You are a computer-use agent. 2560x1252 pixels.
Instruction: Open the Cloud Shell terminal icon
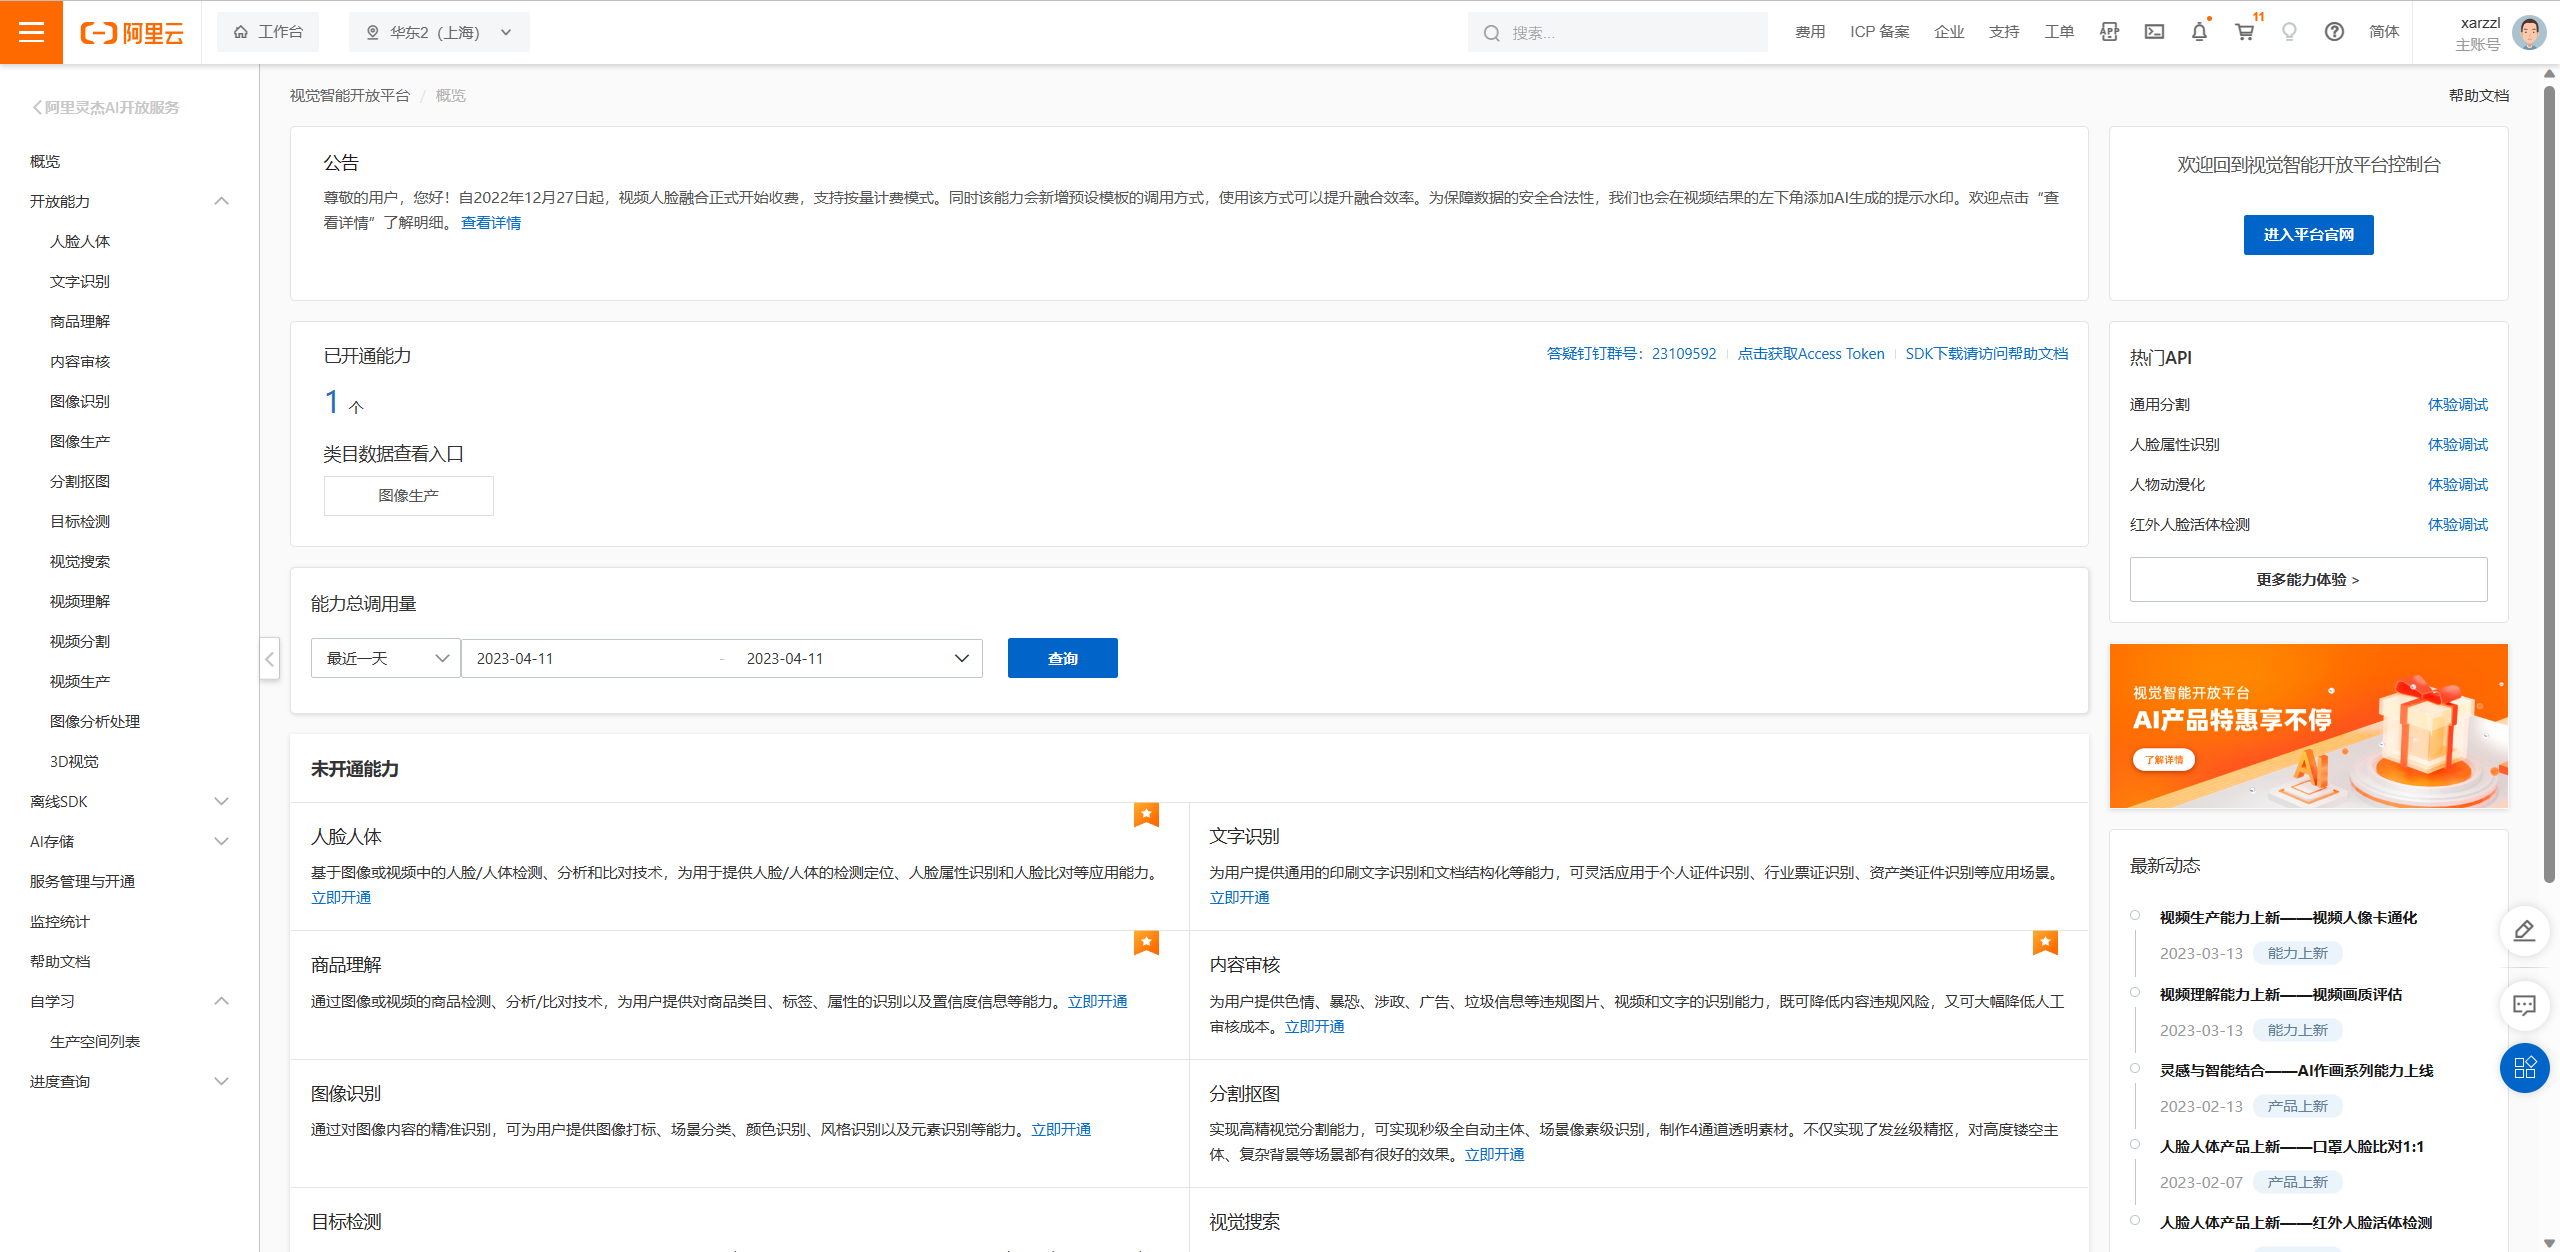click(2154, 32)
